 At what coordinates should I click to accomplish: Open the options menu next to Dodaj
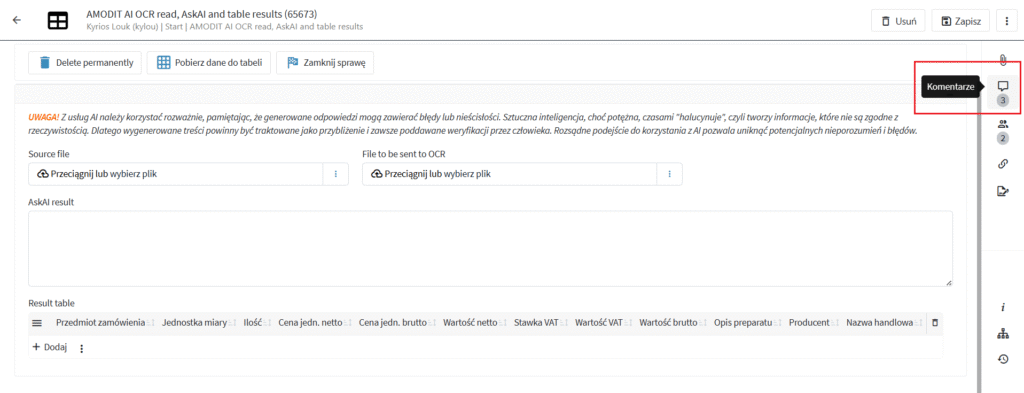click(x=82, y=349)
